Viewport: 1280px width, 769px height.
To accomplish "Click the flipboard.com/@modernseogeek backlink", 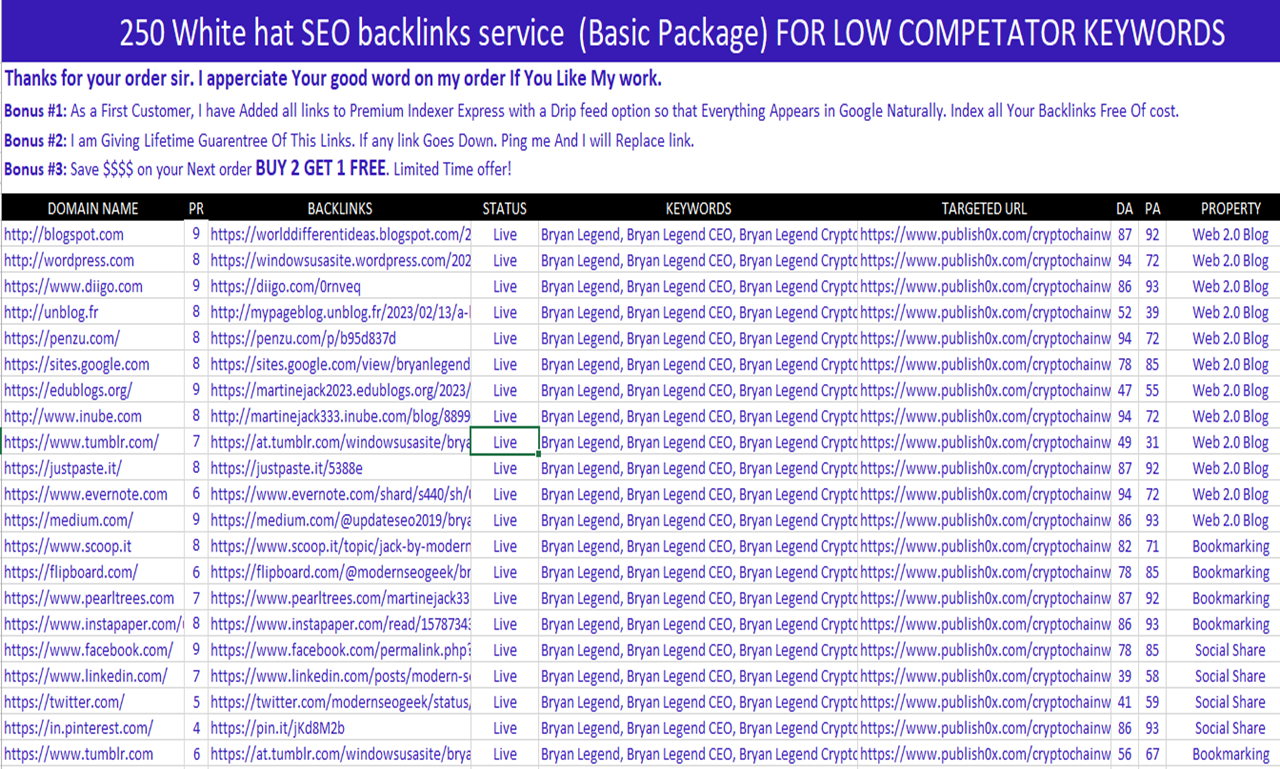I will tap(341, 572).
